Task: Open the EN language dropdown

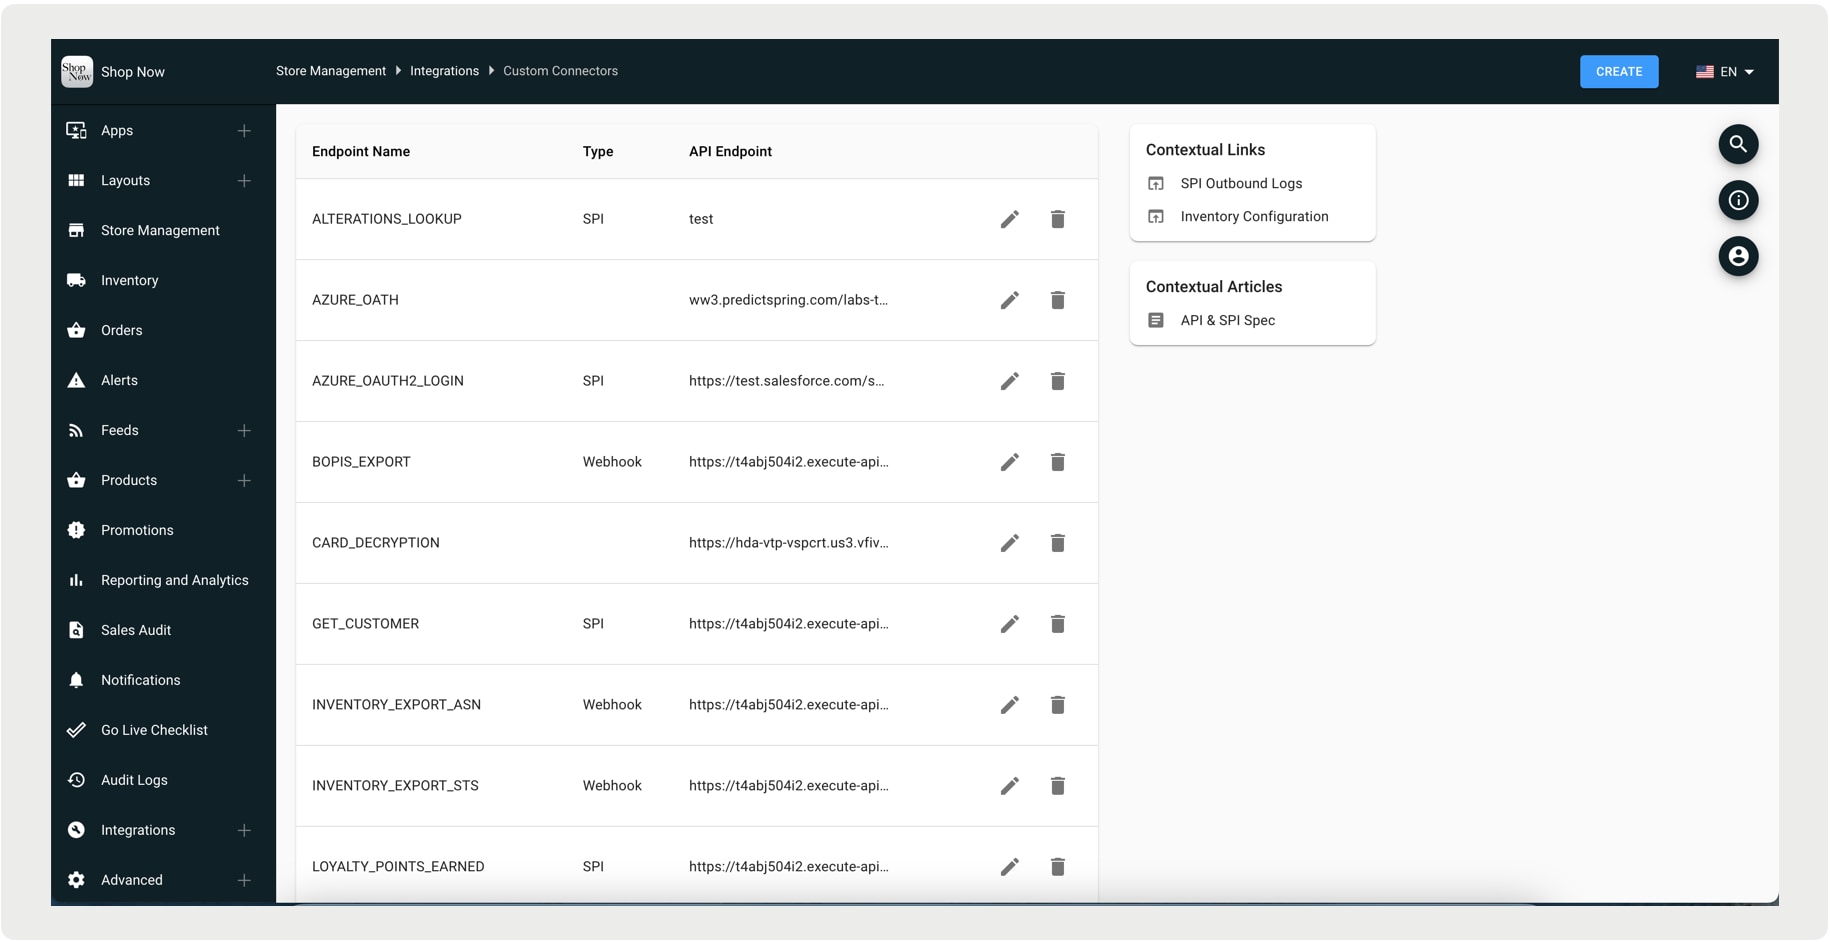Action: point(1725,72)
